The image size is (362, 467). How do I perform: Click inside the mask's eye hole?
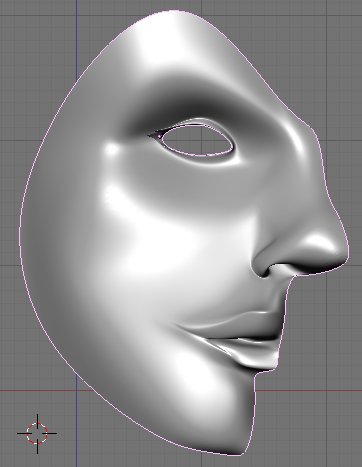pyautogui.click(x=198, y=141)
